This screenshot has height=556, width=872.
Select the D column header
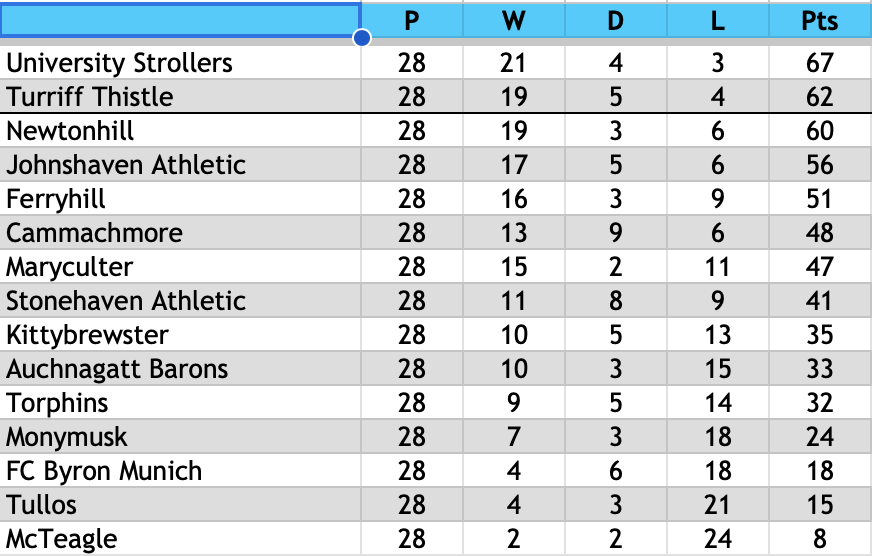(x=616, y=21)
